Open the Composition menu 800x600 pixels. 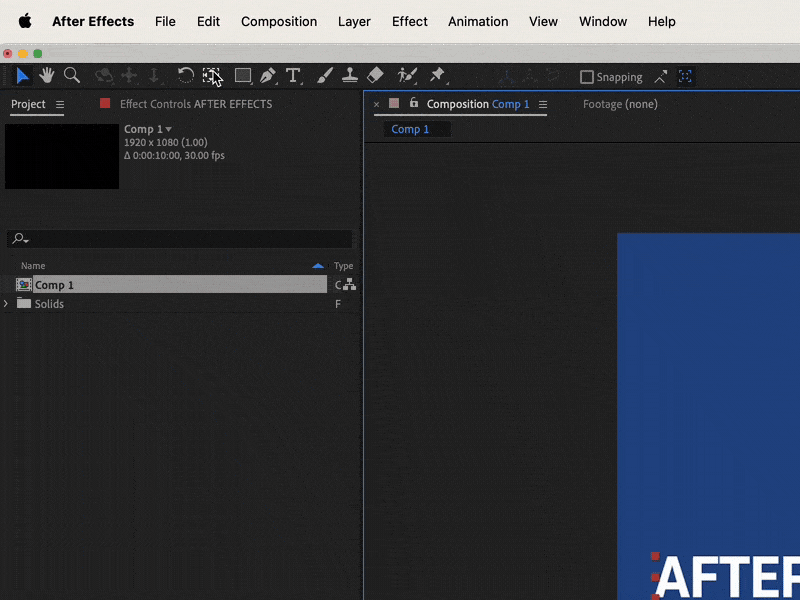(279, 21)
